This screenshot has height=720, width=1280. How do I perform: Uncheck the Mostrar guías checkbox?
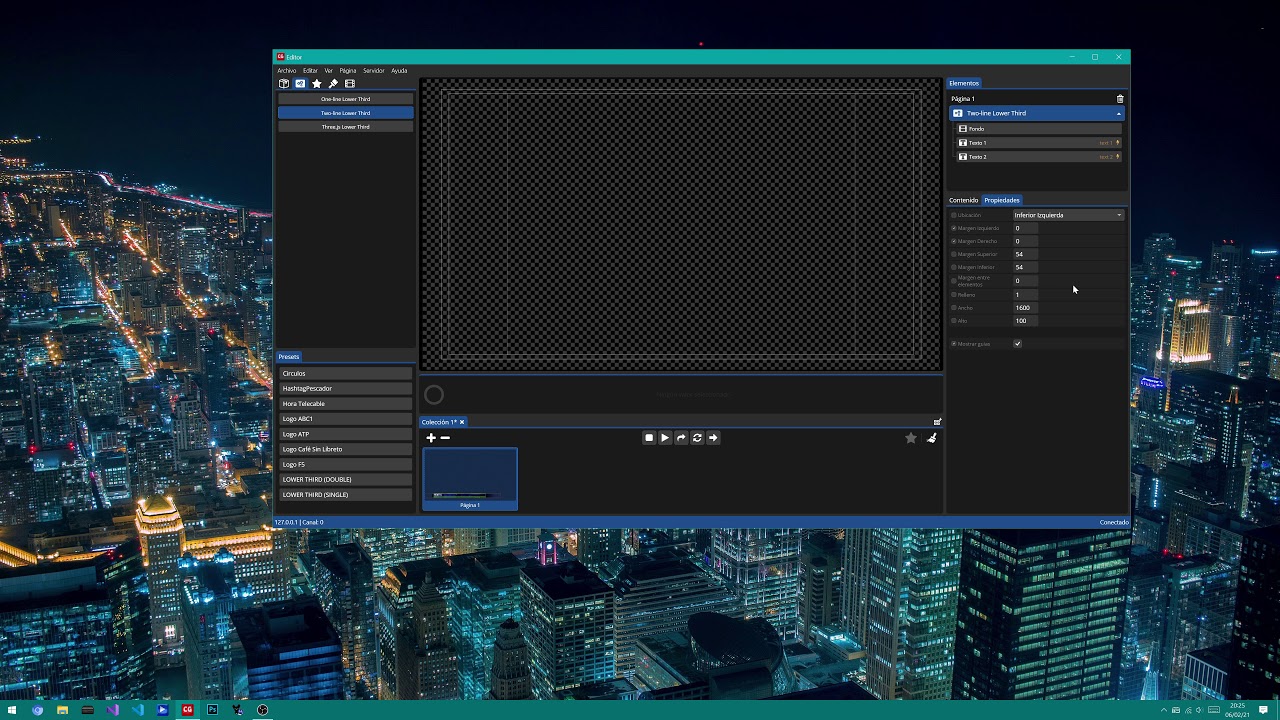click(1017, 344)
